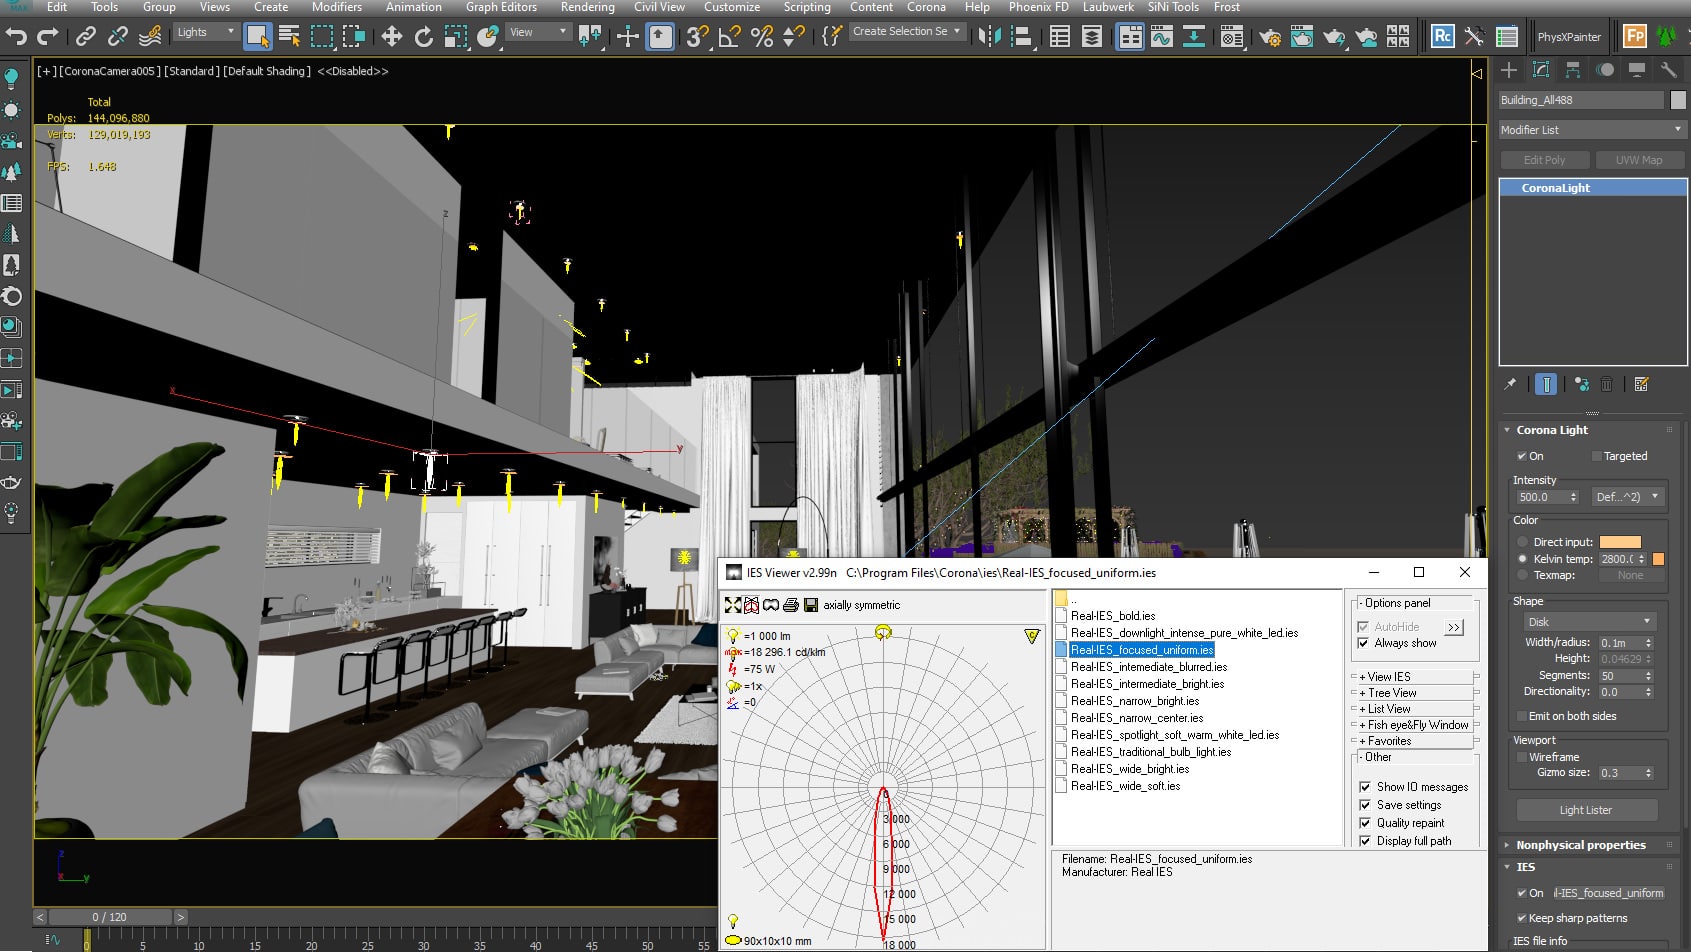Screen dimensions: 1691x952
Task: Open the Rendering menu
Action: pos(587,7)
